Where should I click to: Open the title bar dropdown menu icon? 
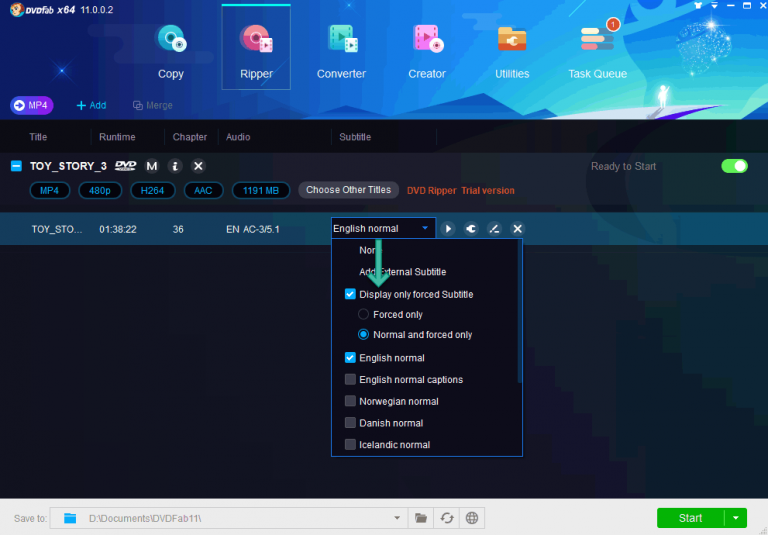point(715,5)
